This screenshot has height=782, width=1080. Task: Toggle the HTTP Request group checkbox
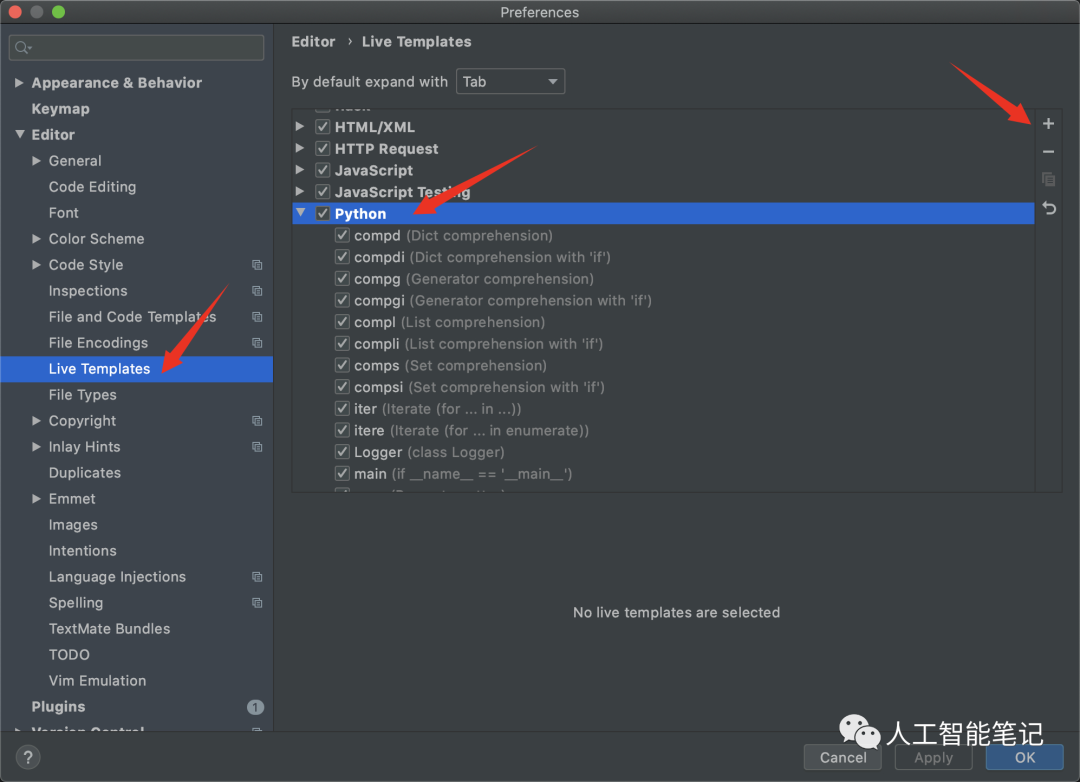(x=322, y=148)
